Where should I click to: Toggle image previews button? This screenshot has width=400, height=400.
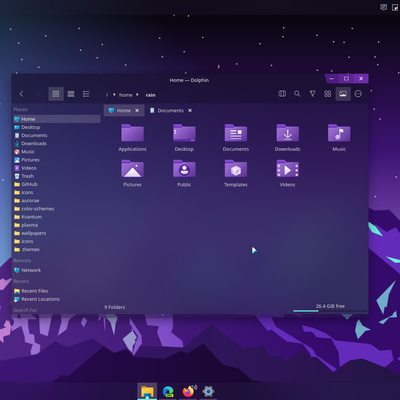coord(343,94)
